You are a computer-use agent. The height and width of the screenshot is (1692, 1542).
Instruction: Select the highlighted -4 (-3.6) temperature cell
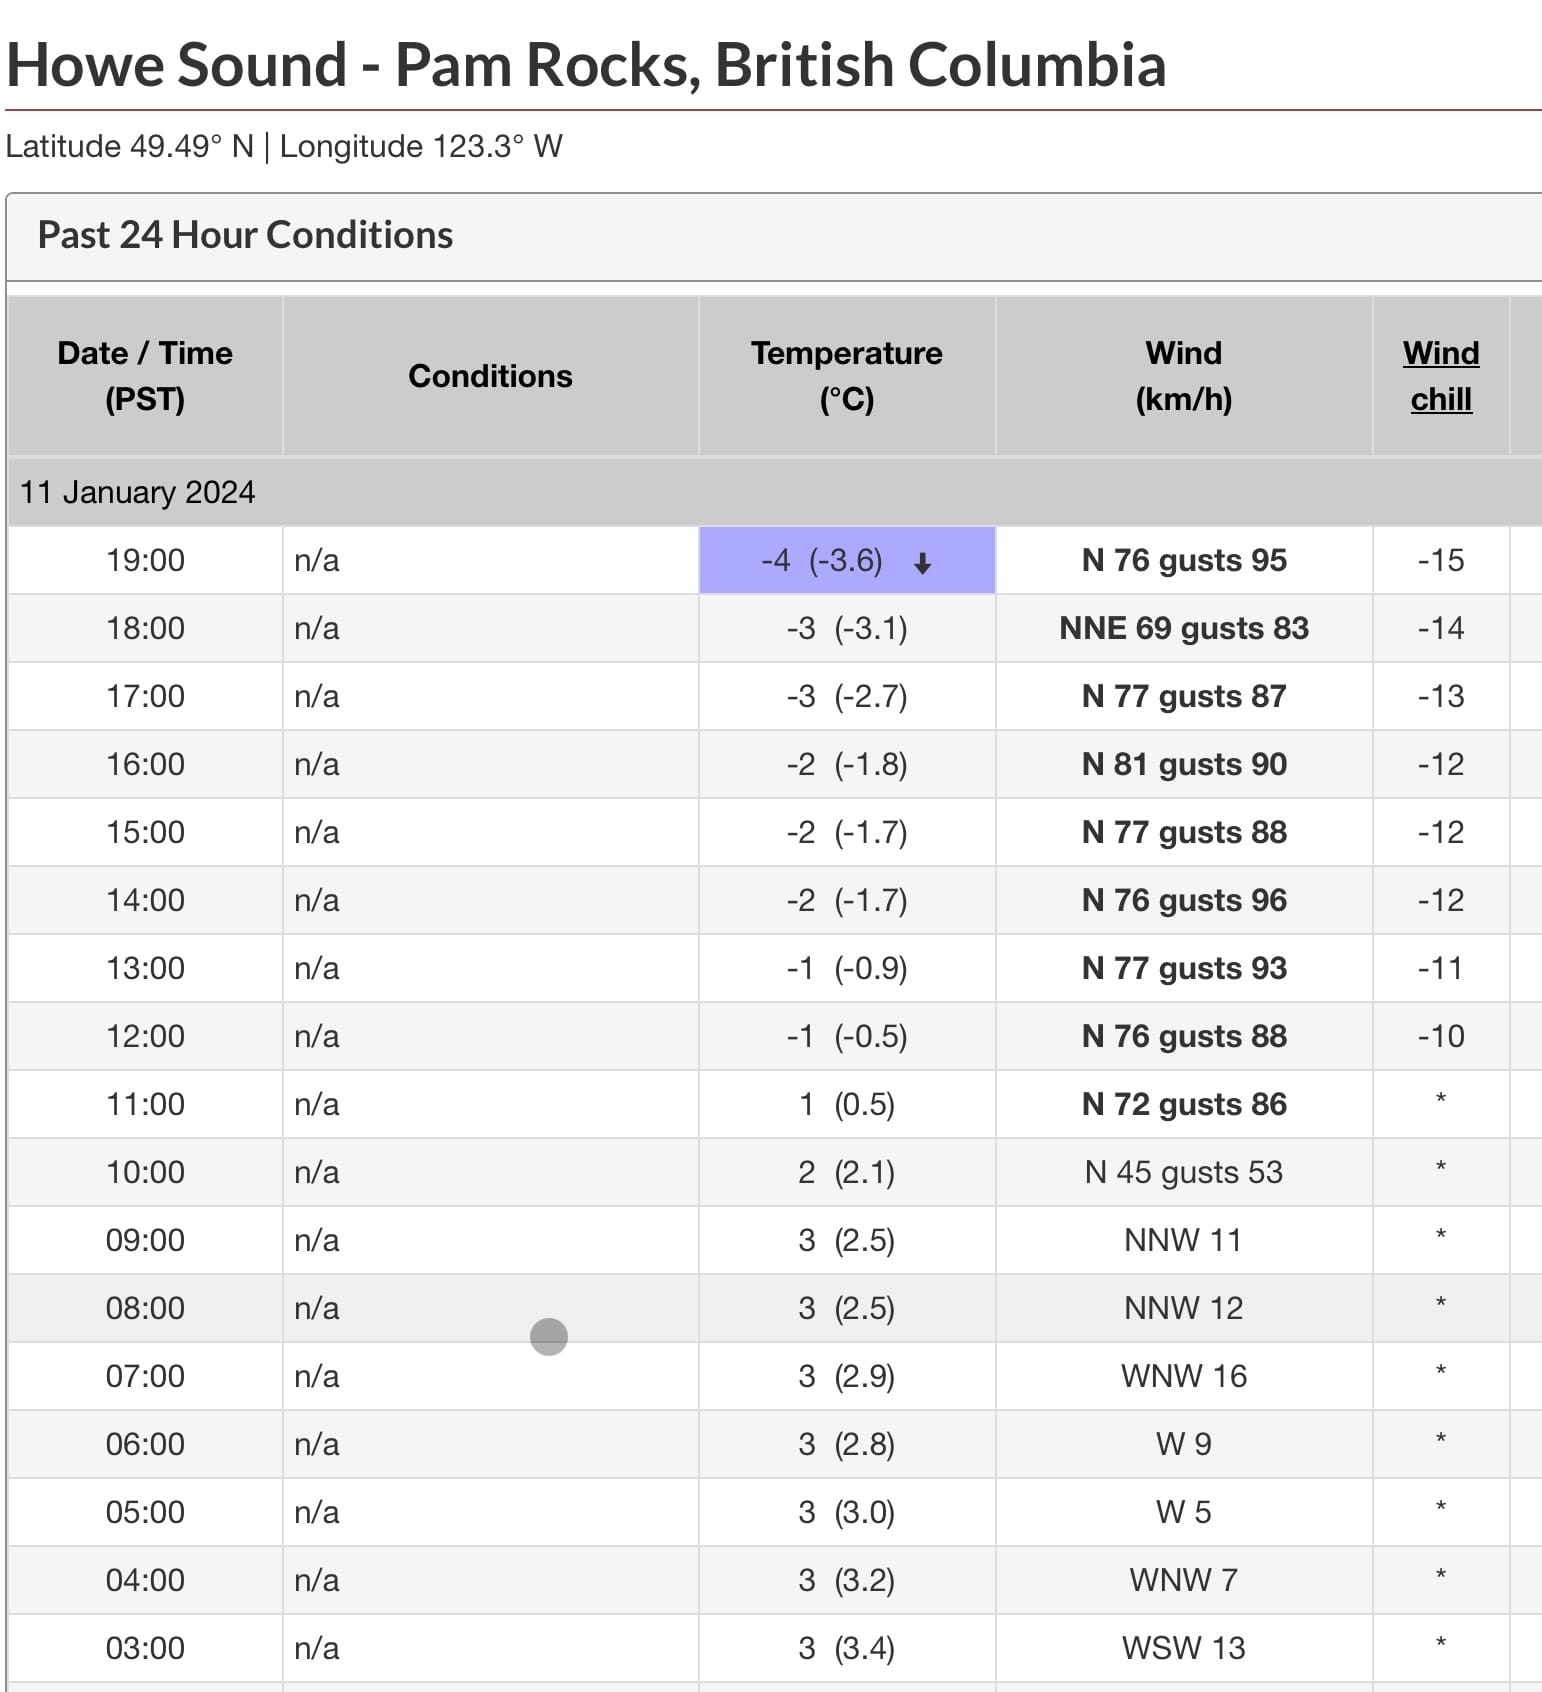click(x=847, y=560)
